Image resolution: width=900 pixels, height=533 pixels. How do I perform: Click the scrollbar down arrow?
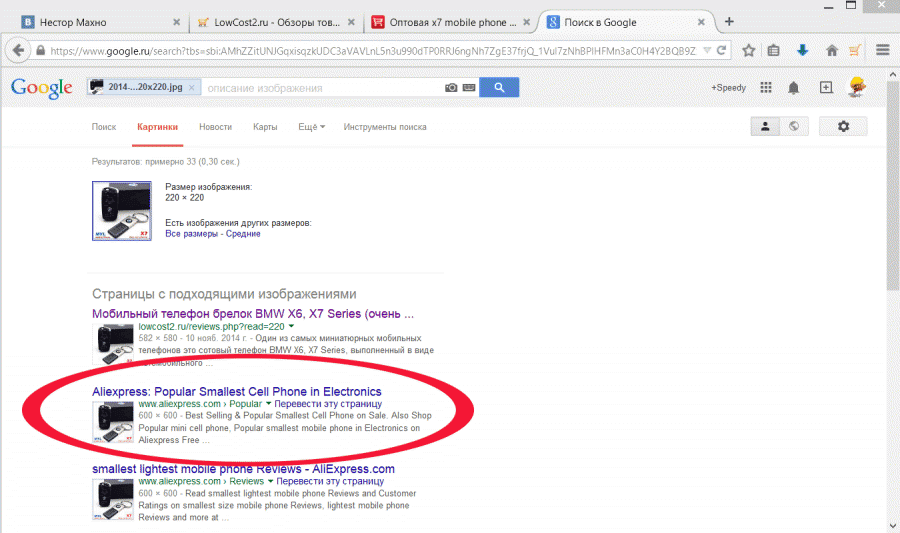click(x=893, y=526)
